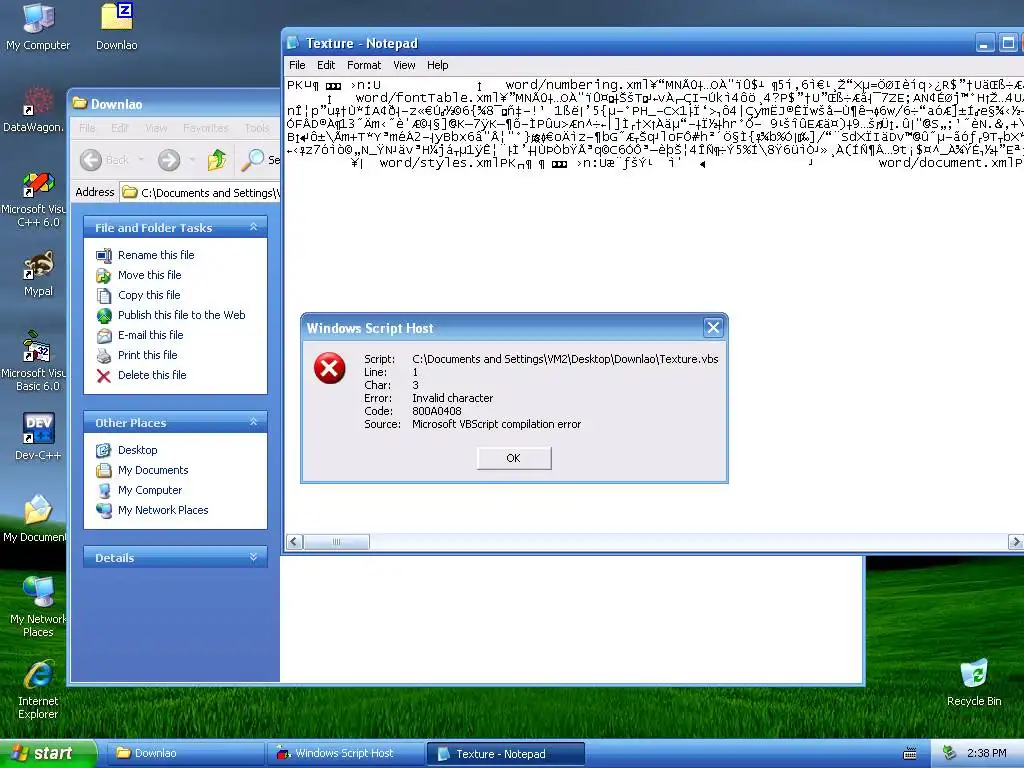Click red X Delete this file icon
The image size is (1024, 768).
pyautogui.click(x=104, y=376)
